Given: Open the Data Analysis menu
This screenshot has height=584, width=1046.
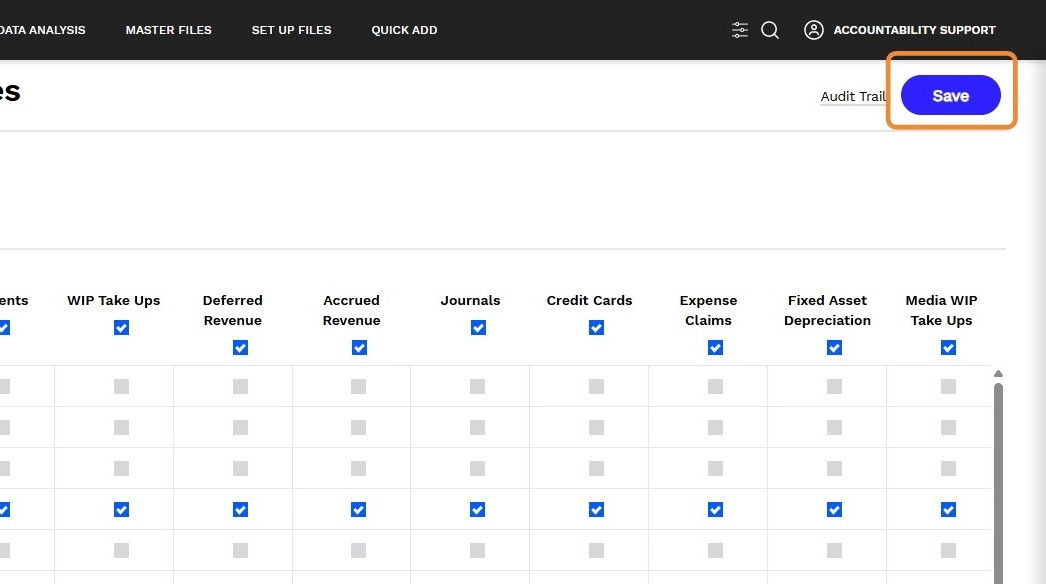Looking at the screenshot, I should pos(41,30).
